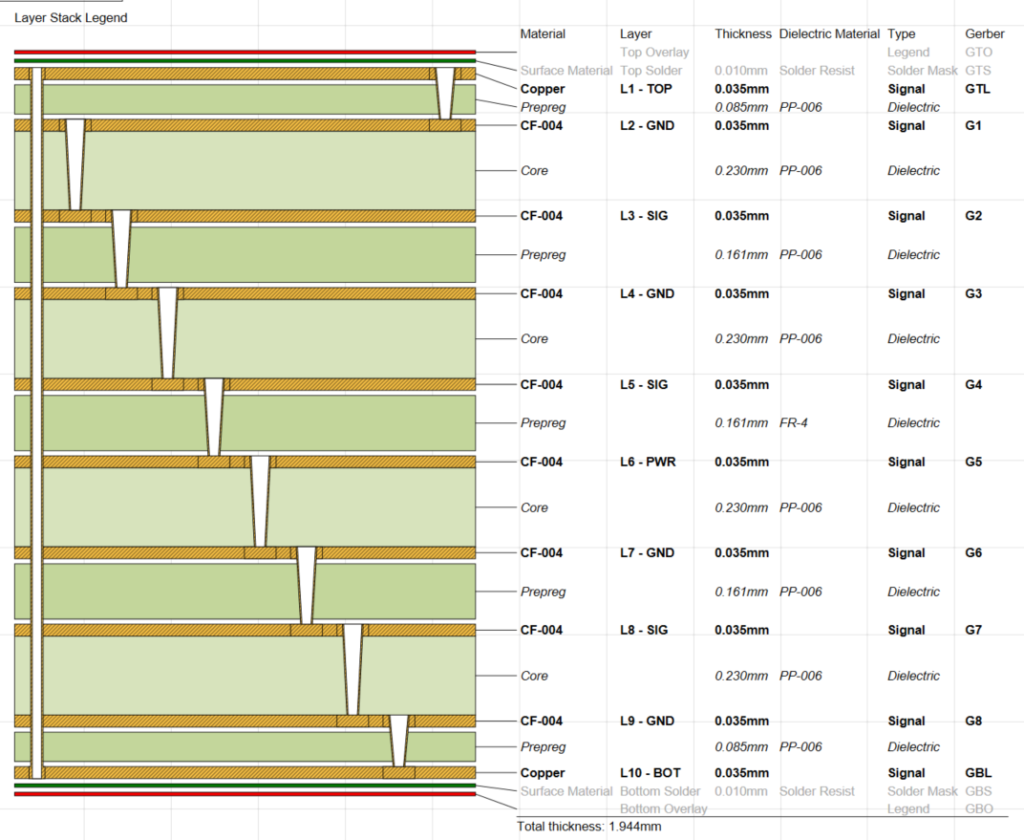Image resolution: width=1024 pixels, height=840 pixels.
Task: Click 0.035mm thickness in the L10 - BOT row
Action: tap(741, 773)
